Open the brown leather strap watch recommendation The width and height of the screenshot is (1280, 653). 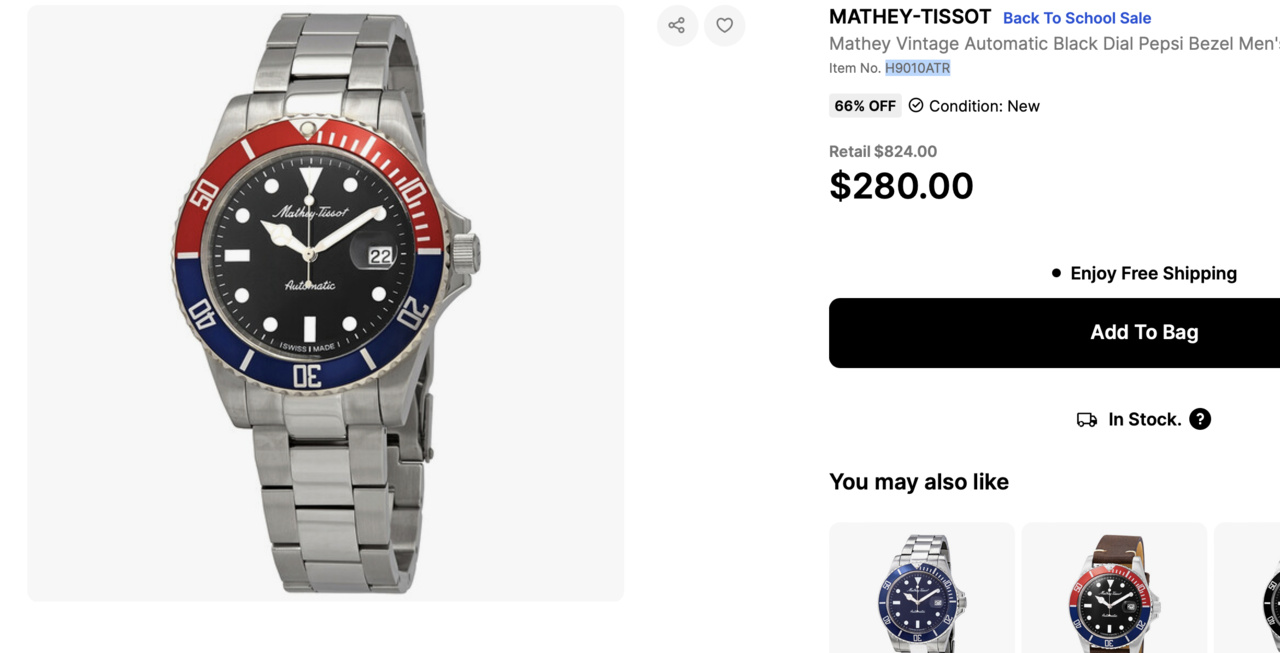(1114, 590)
